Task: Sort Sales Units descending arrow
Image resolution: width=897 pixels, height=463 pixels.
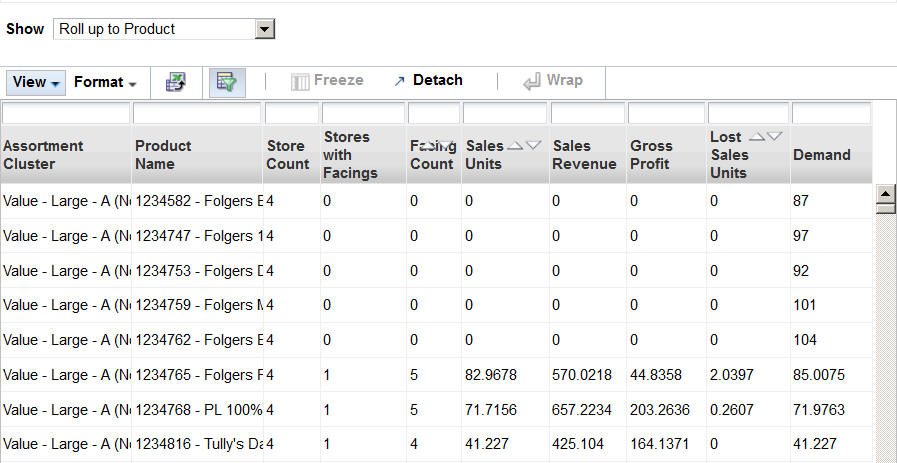Action: tap(533, 146)
